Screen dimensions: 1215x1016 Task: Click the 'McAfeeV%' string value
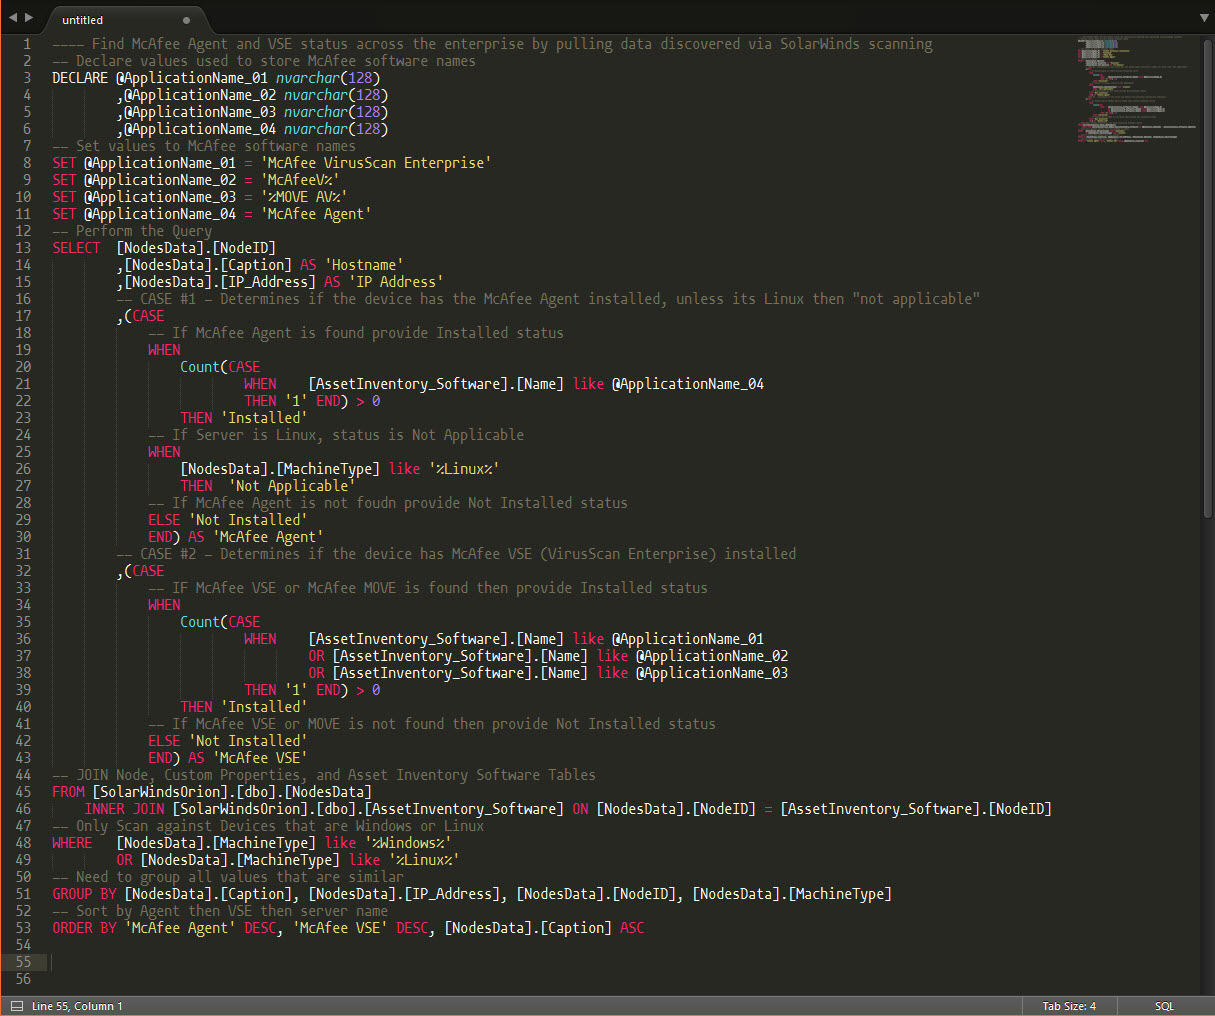click(300, 180)
